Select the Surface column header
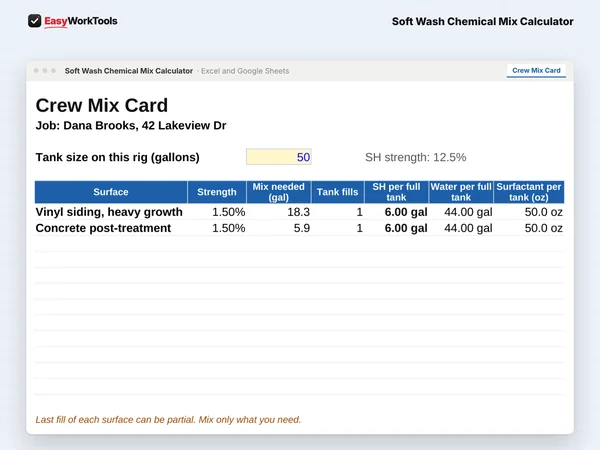Screen dimensions: 600x450 111,192
